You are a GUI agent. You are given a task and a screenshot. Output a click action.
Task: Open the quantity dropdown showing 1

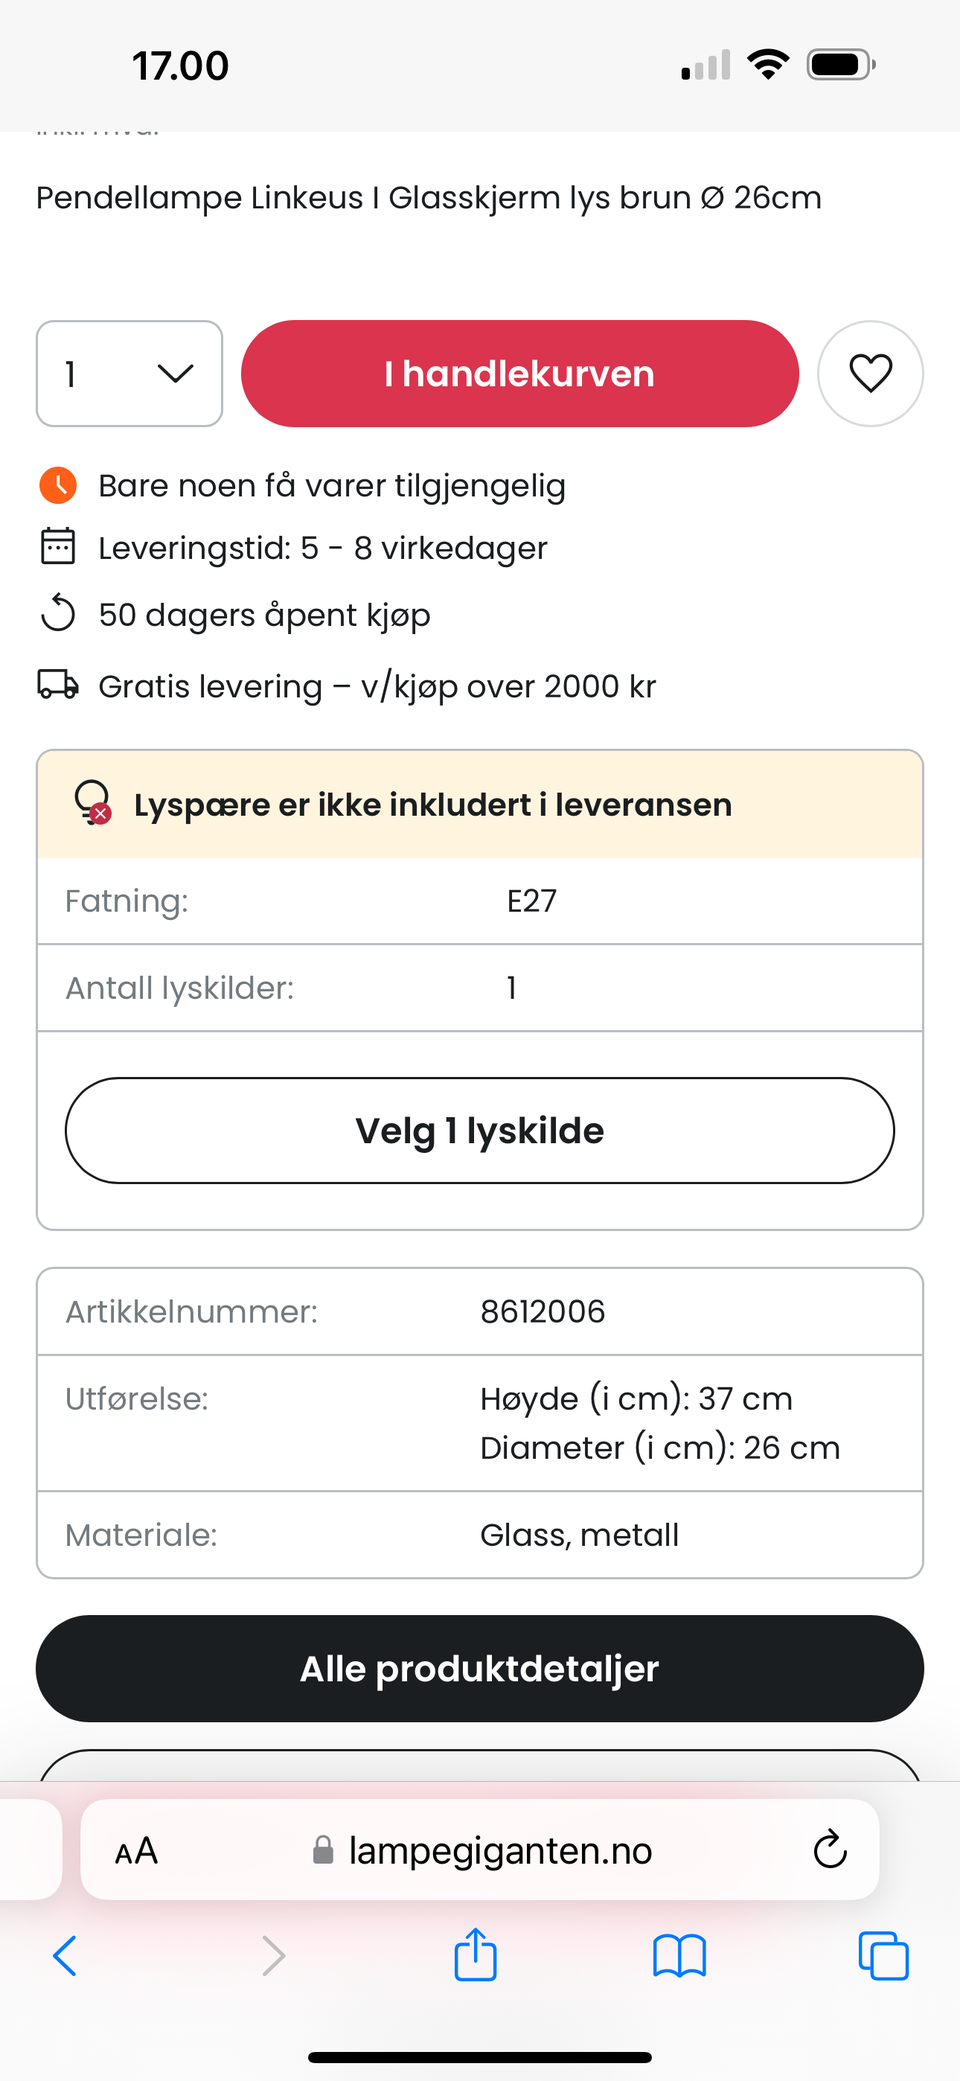[129, 374]
